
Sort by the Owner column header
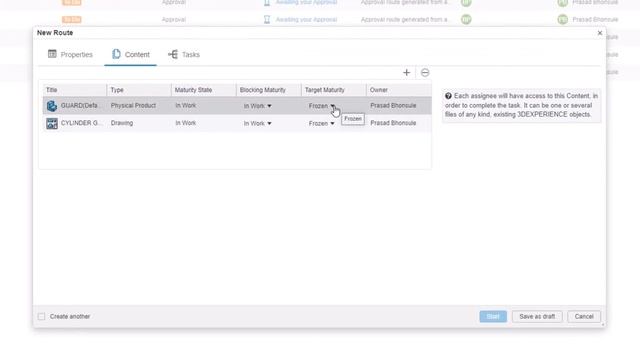point(399,90)
